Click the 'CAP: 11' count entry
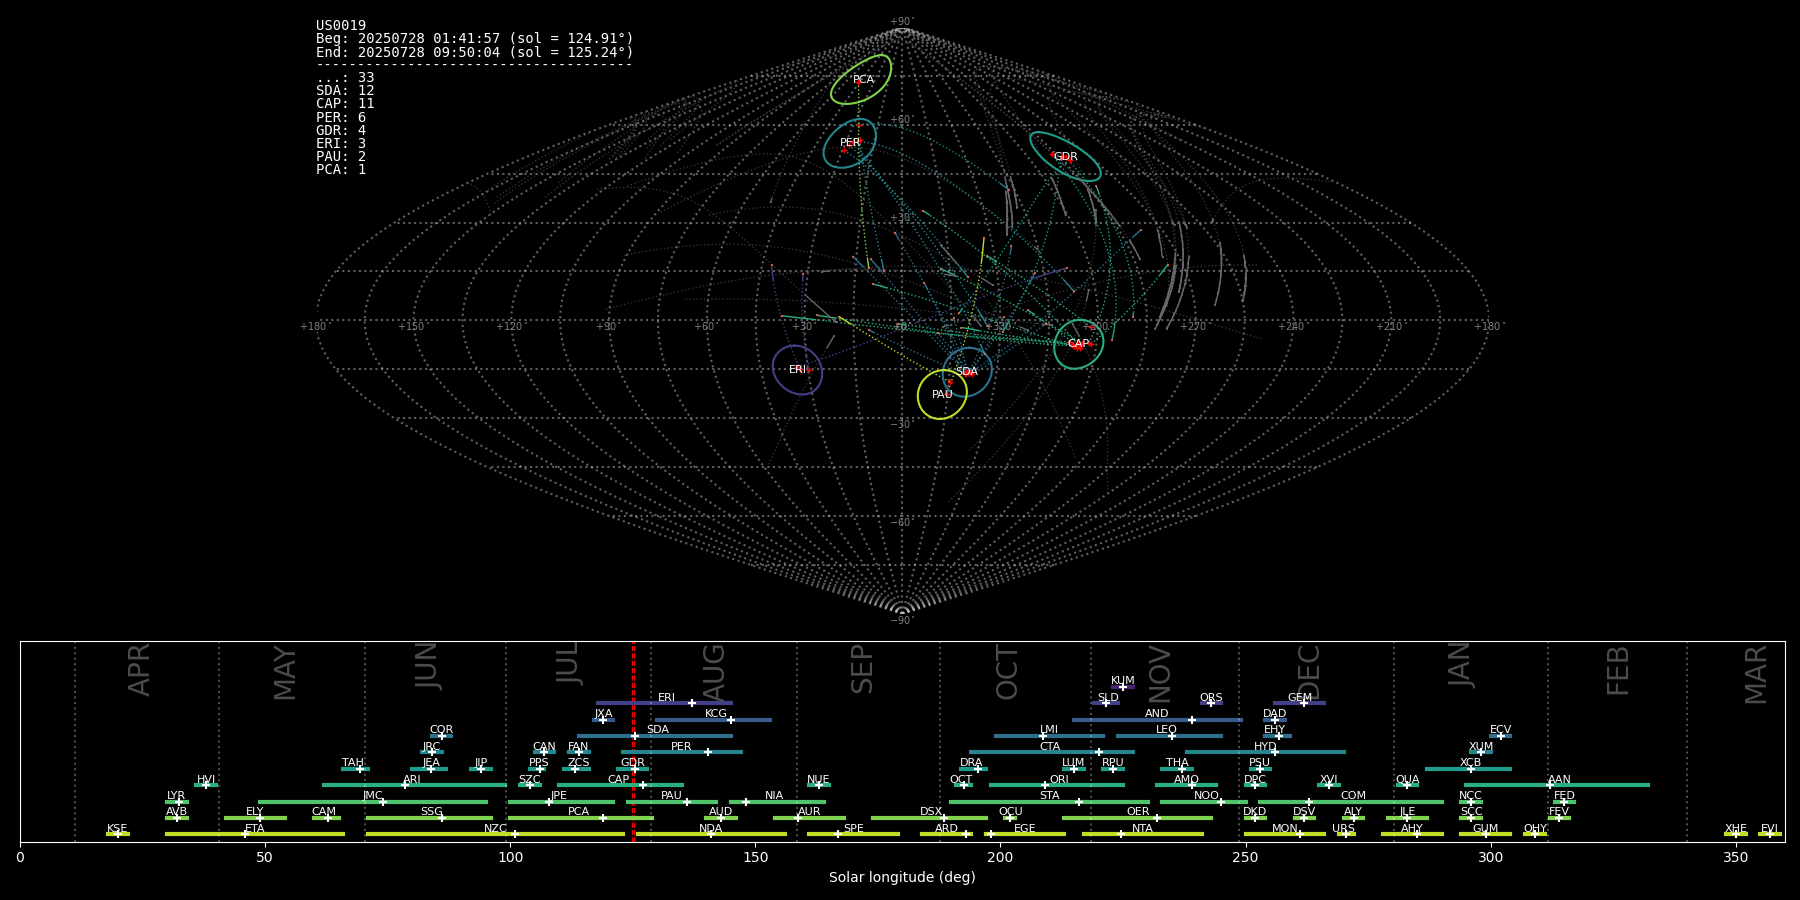The width and height of the screenshot is (1800, 900). [345, 104]
